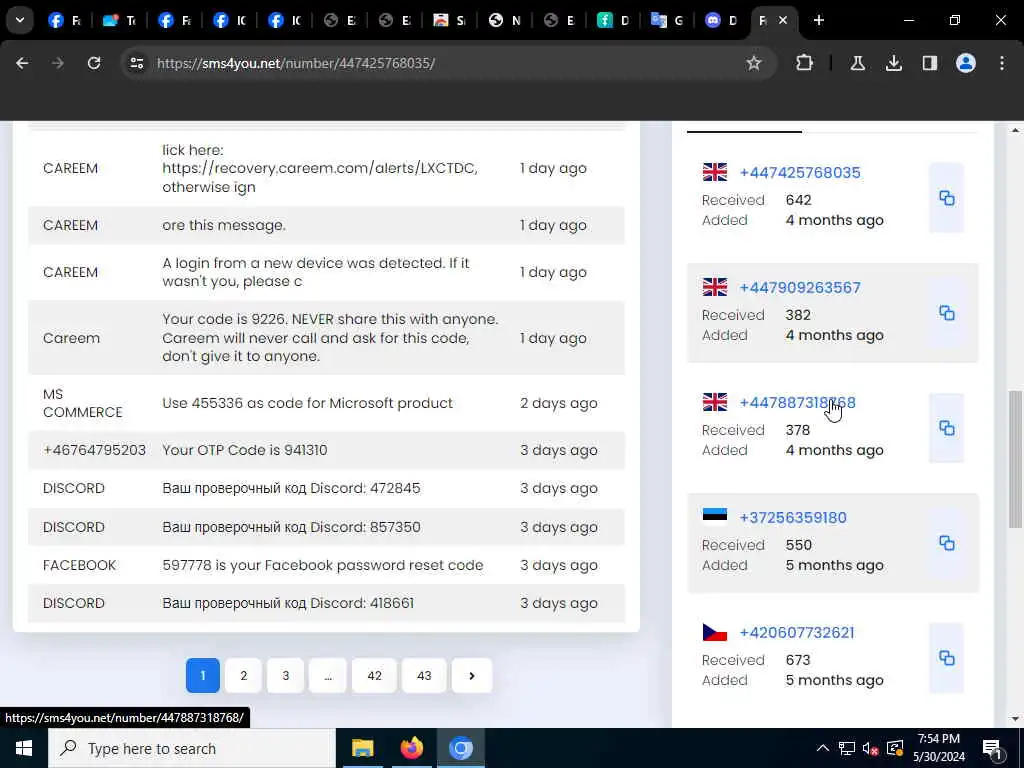Screen dimensions: 1024x768
Task: Click the page vertical scrollbar thumb
Action: tap(1016, 459)
